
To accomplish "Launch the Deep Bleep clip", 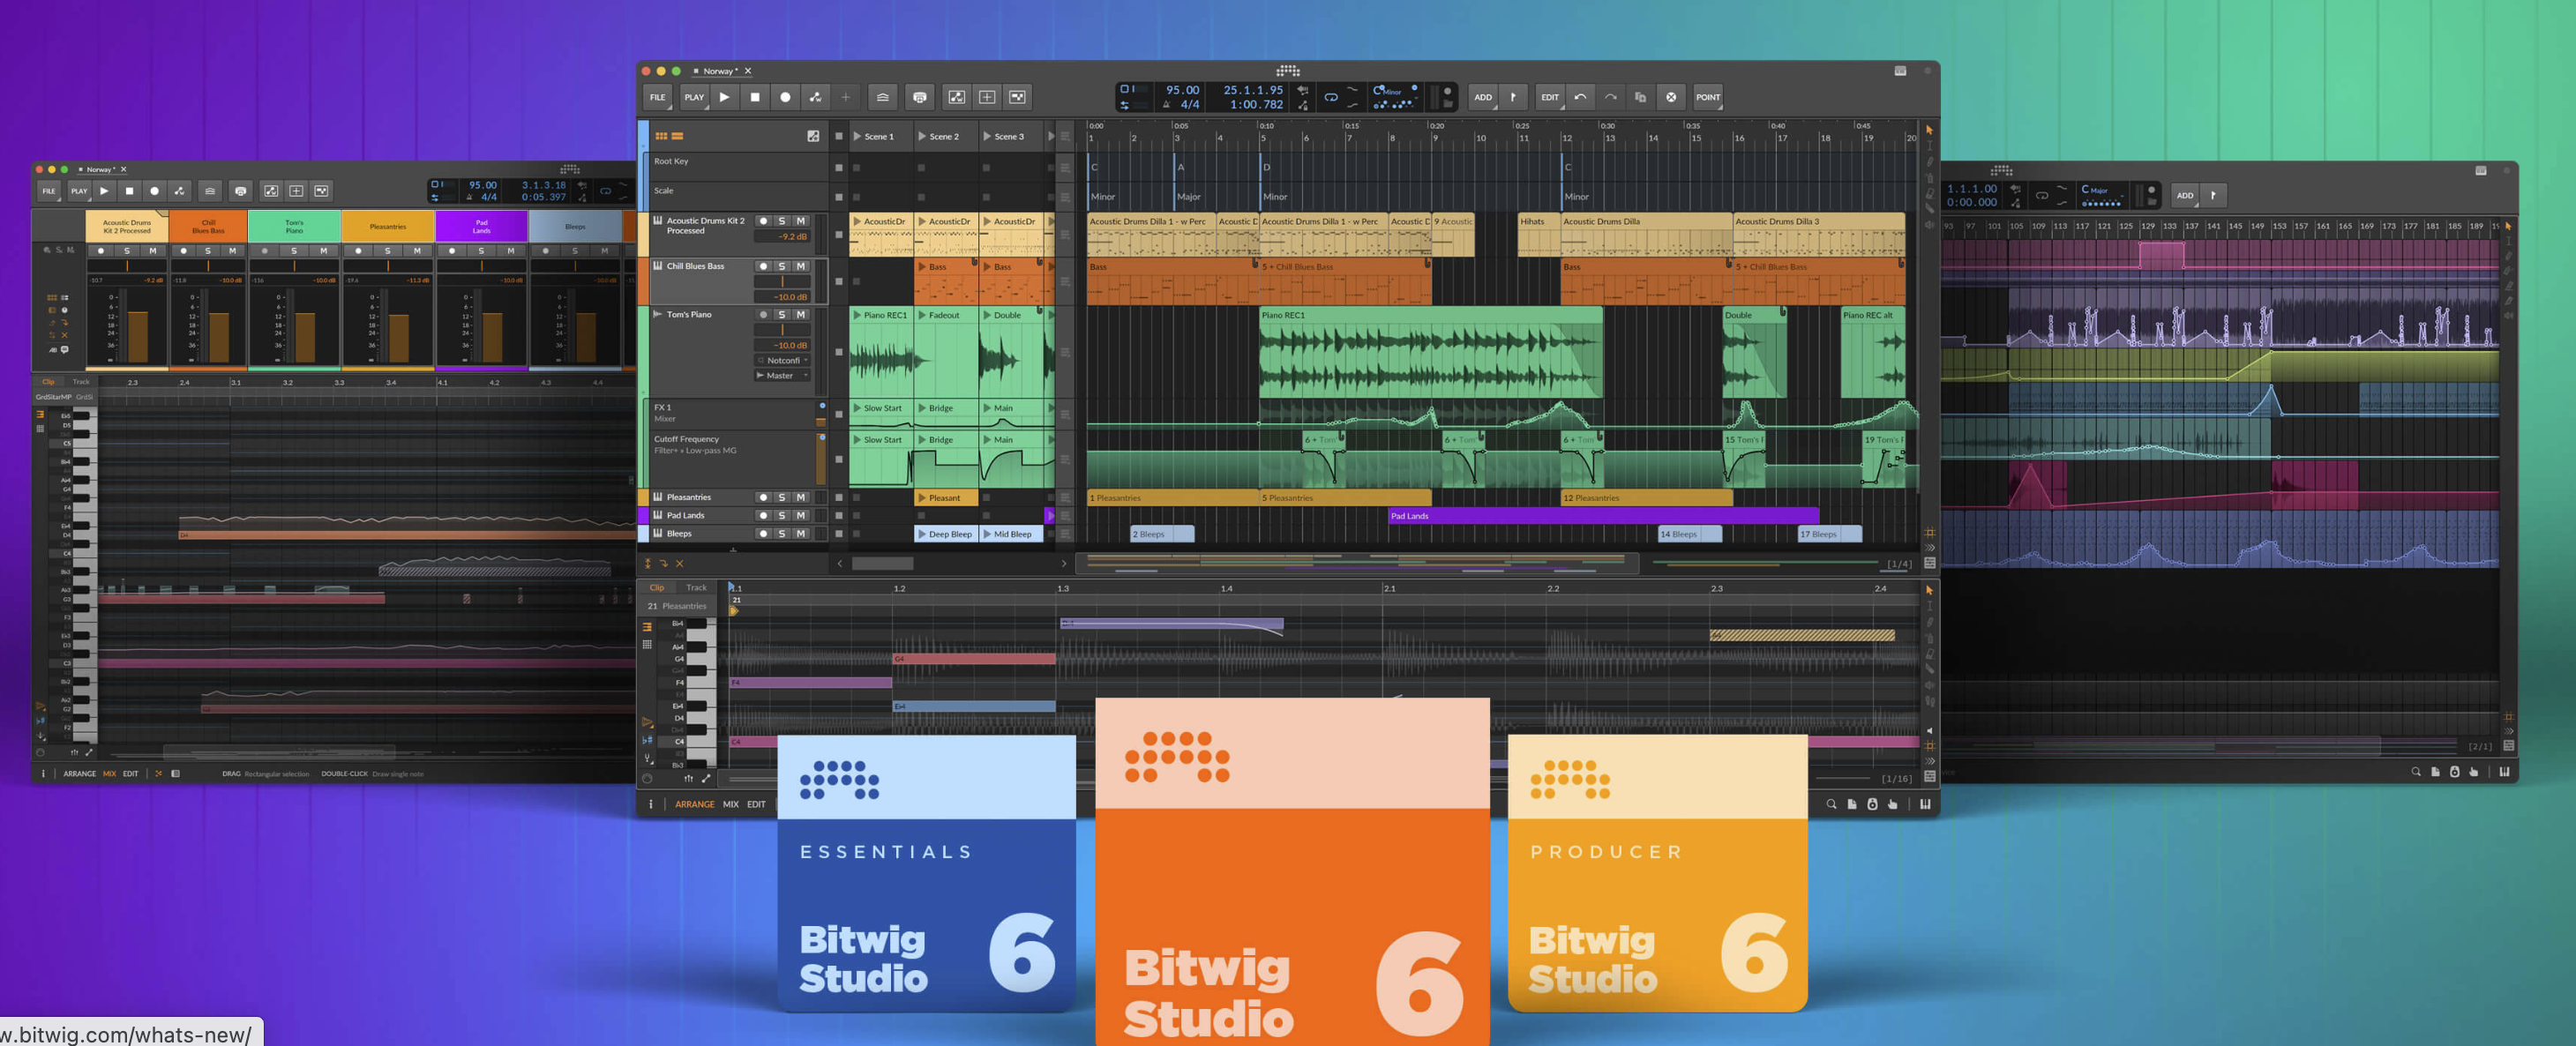I will pyautogui.click(x=922, y=534).
